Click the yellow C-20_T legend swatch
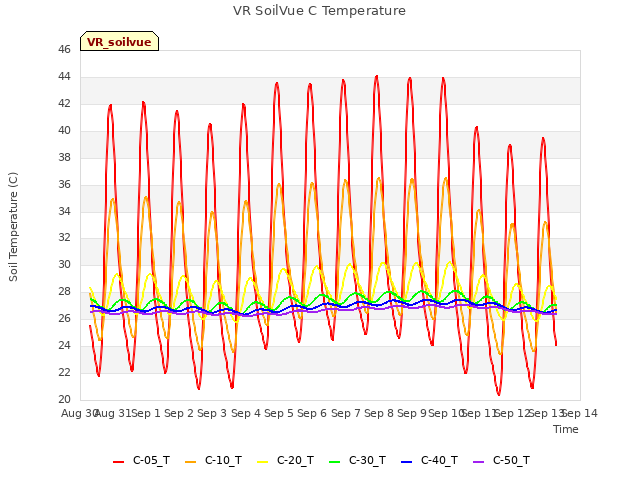This screenshot has width=640, height=480. (262, 462)
